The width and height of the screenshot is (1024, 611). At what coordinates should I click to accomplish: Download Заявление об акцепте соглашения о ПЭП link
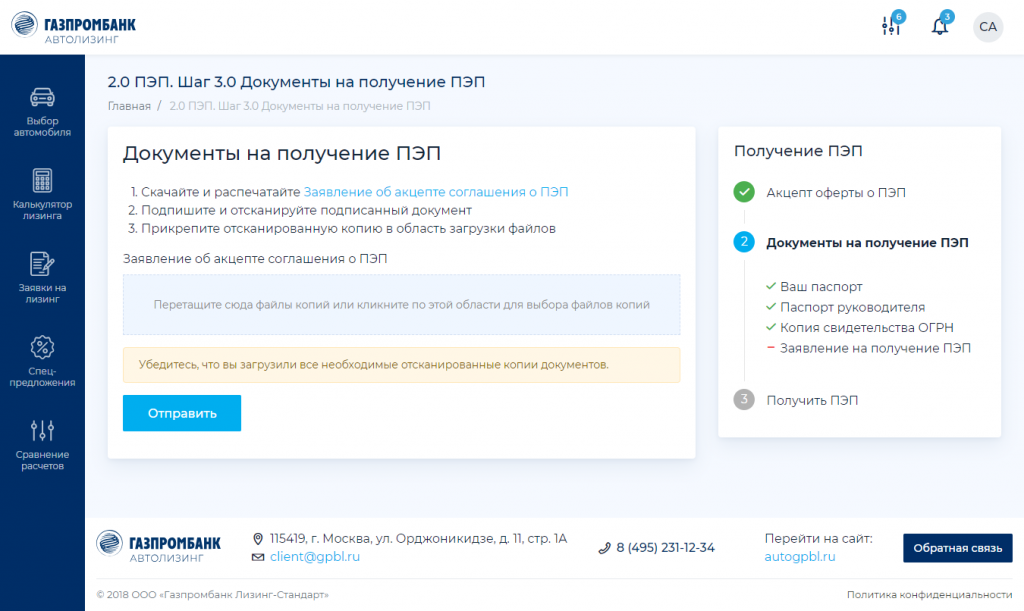(x=436, y=192)
